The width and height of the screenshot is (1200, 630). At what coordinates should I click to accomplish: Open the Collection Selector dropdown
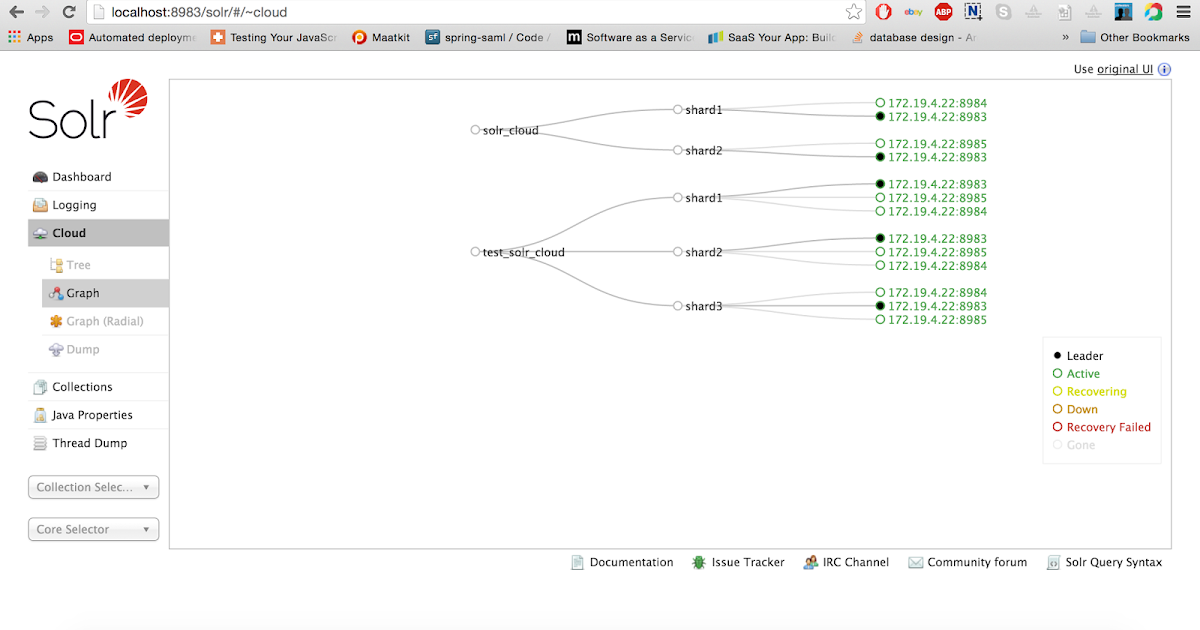pos(93,487)
